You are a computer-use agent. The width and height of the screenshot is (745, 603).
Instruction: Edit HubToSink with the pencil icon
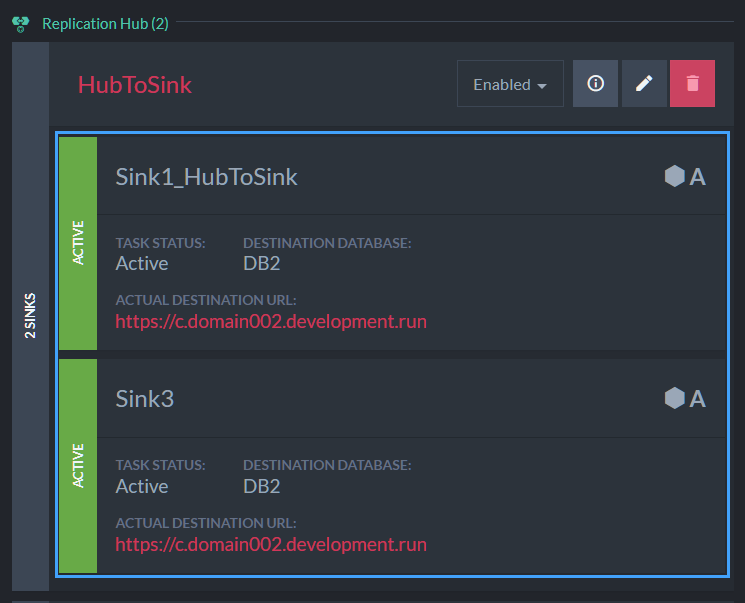(x=644, y=84)
